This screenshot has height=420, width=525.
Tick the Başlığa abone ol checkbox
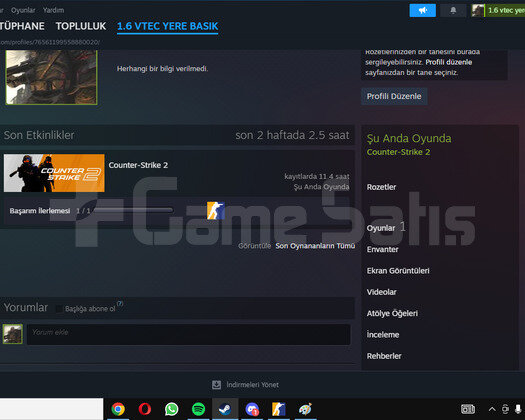[x=59, y=309]
